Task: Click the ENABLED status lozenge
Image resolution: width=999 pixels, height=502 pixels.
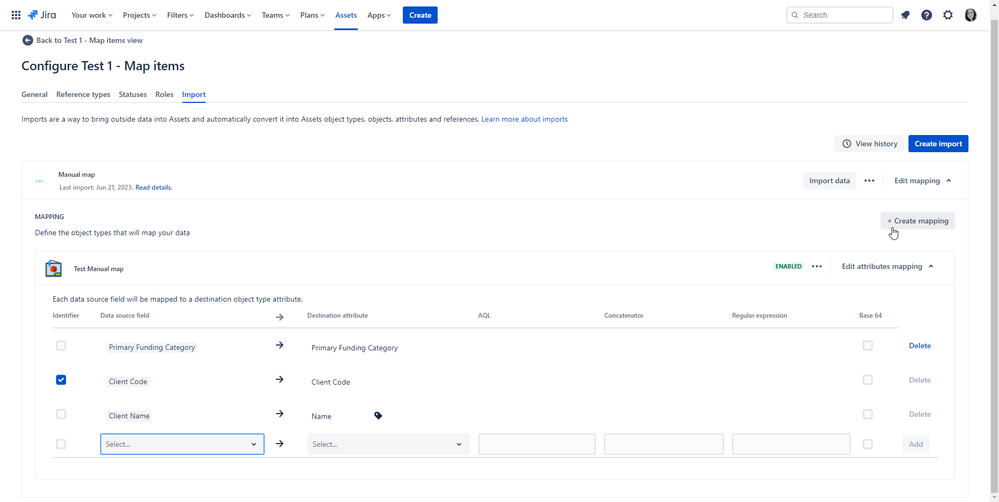Action: 788,266
